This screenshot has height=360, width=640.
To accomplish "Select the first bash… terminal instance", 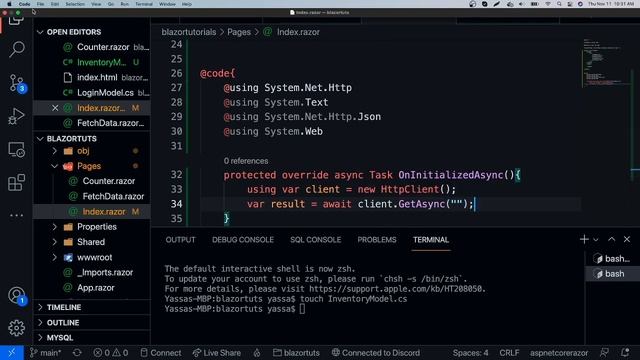I will (612, 259).
